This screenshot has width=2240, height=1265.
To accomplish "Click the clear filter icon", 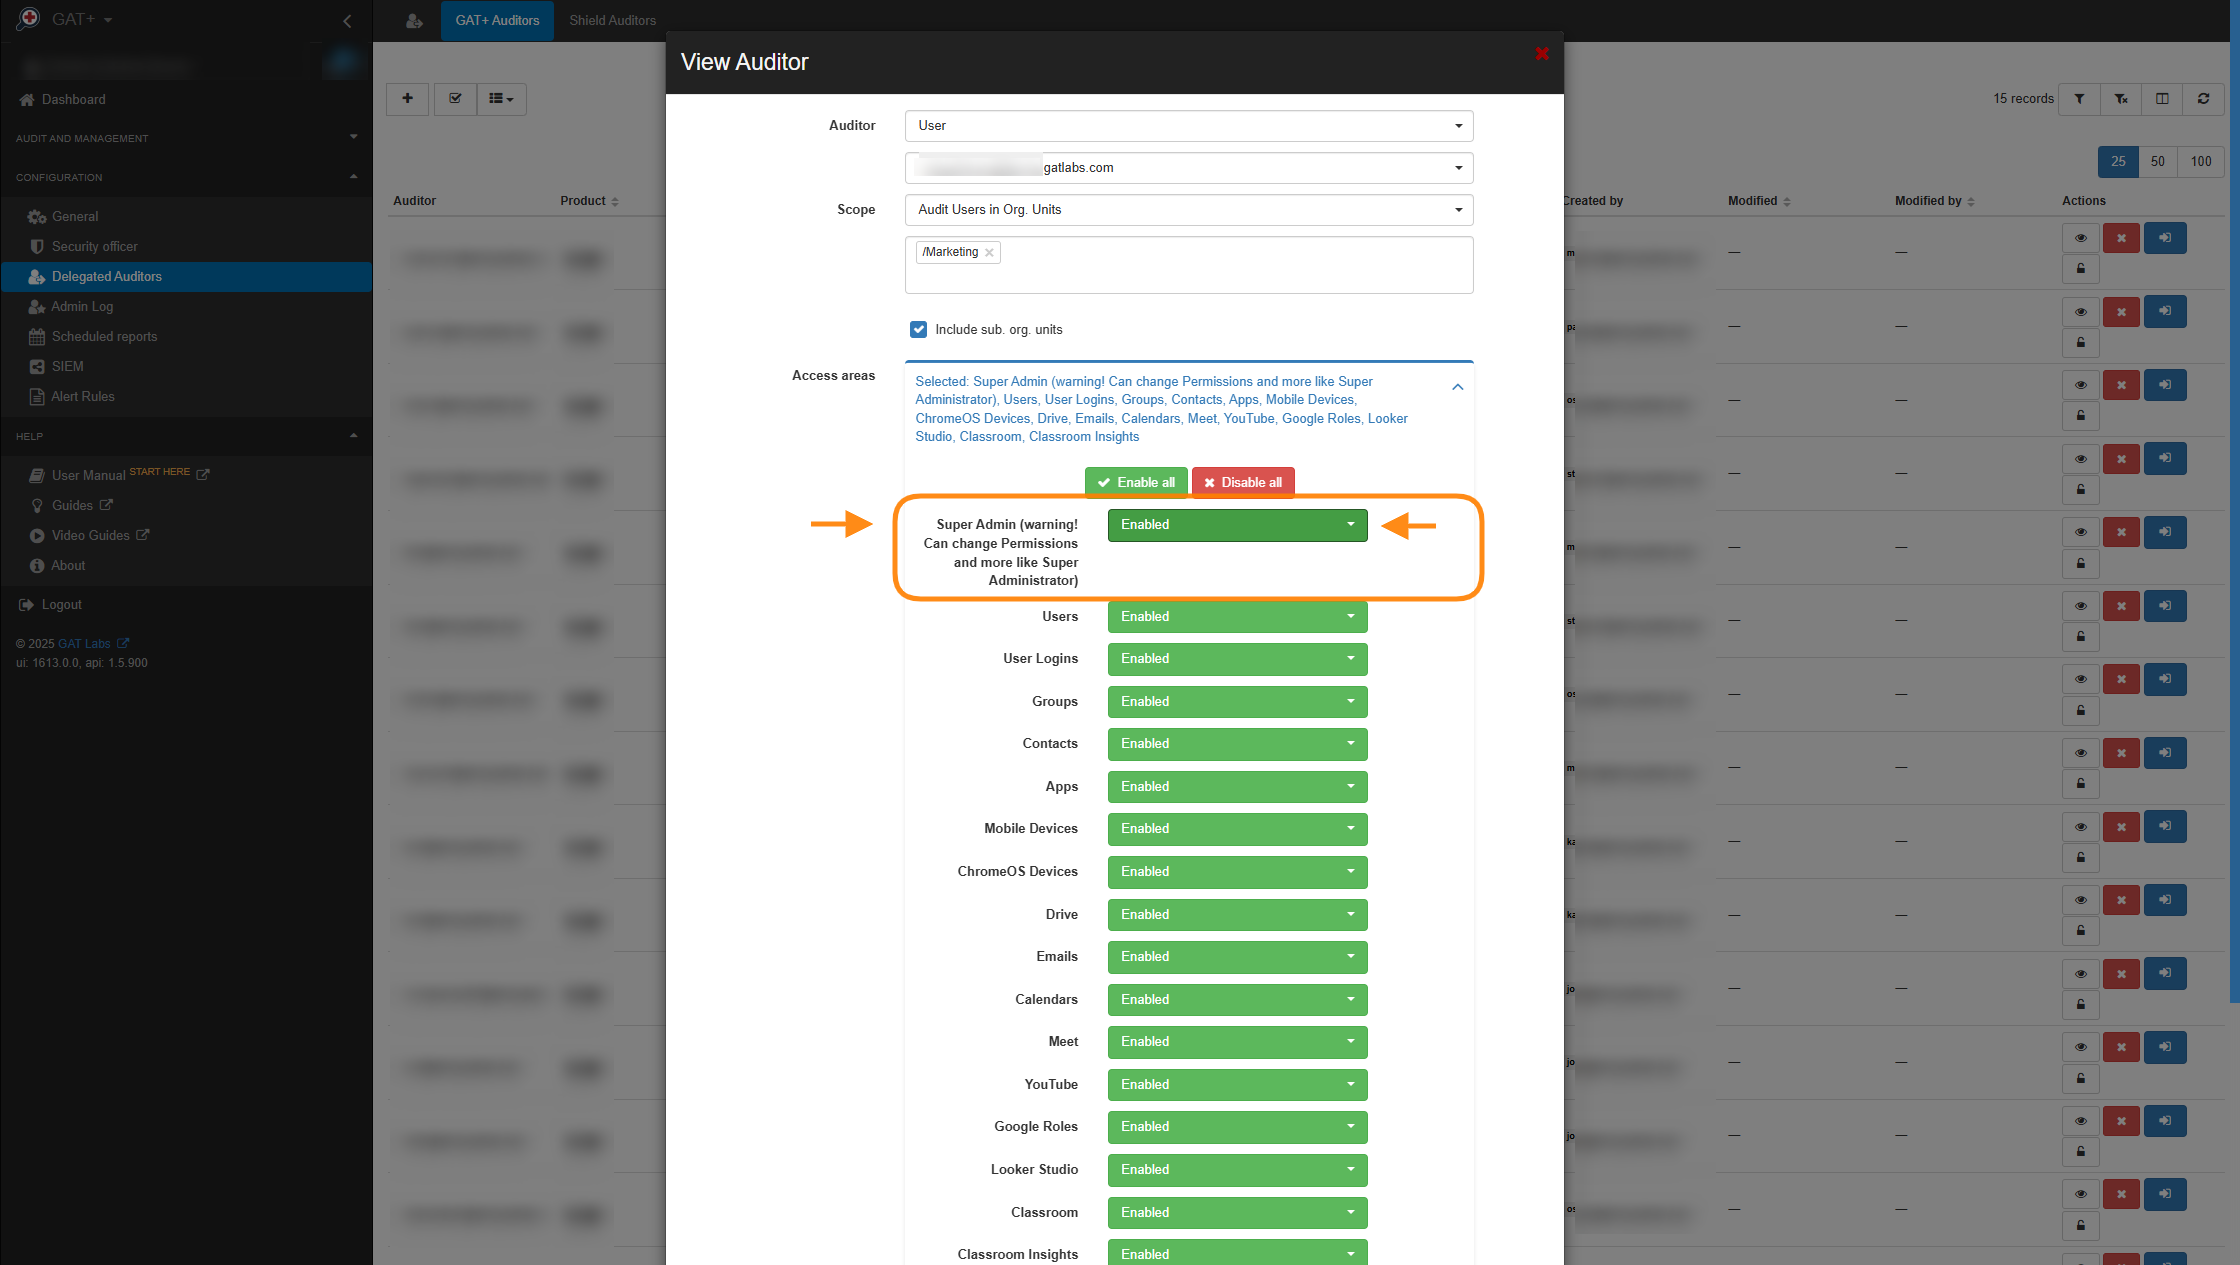I will click(x=2121, y=99).
